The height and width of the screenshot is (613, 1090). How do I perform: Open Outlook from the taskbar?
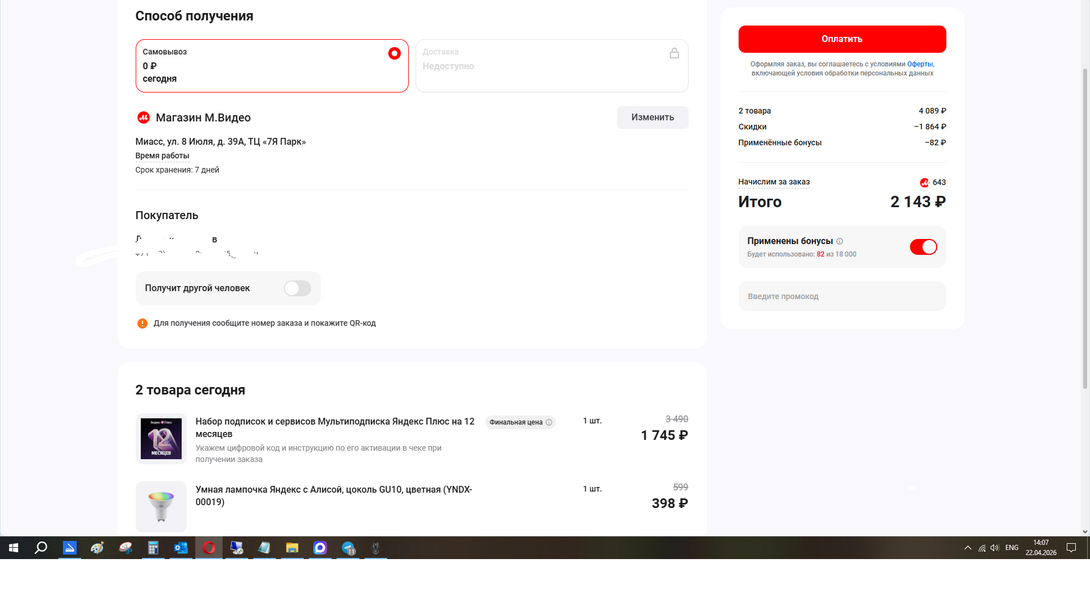[x=181, y=548]
